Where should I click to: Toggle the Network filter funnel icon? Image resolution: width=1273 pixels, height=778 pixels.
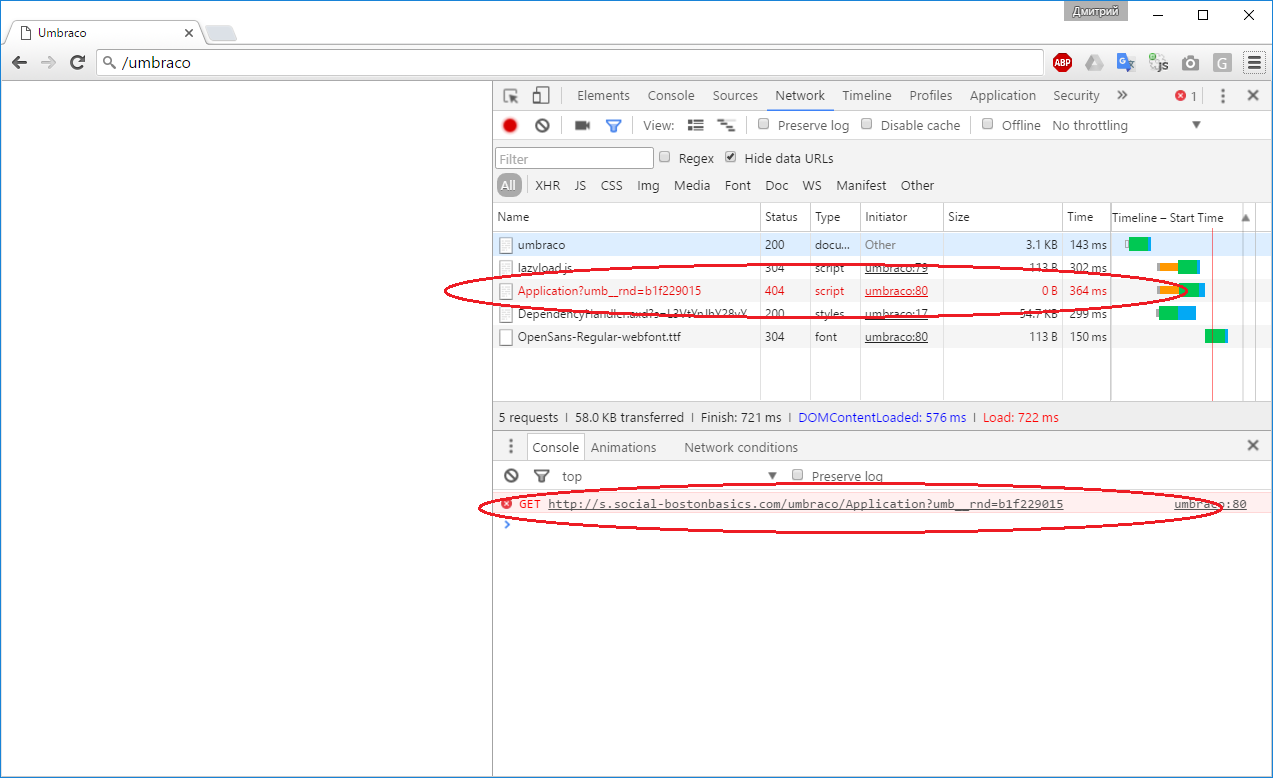click(614, 126)
